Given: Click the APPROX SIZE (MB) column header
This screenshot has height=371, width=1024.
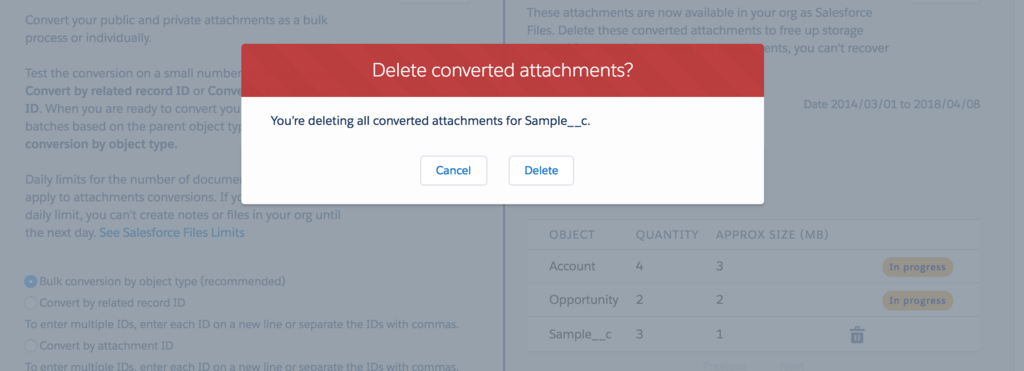Looking at the screenshot, I should coord(772,234).
